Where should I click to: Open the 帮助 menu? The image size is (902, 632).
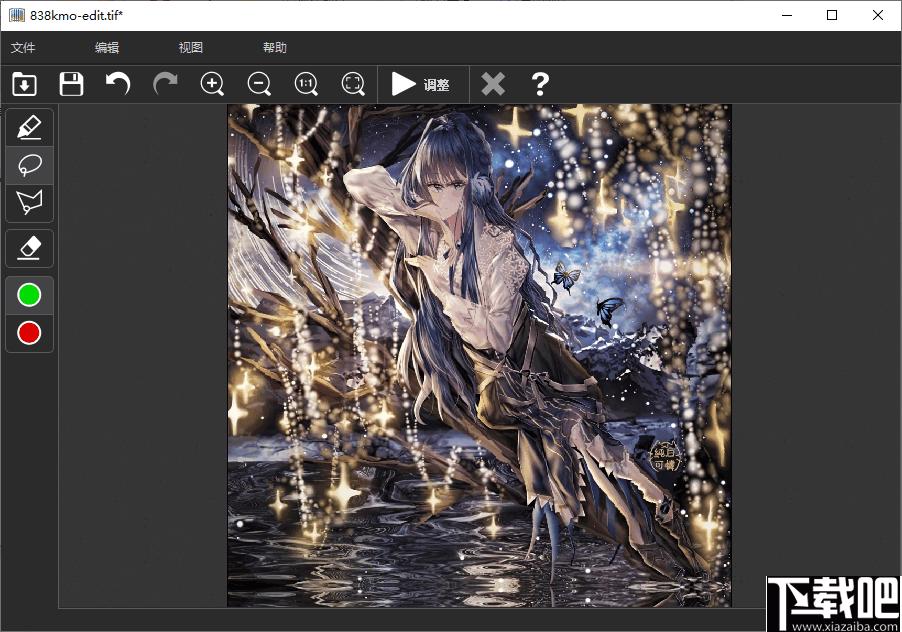pyautogui.click(x=275, y=48)
